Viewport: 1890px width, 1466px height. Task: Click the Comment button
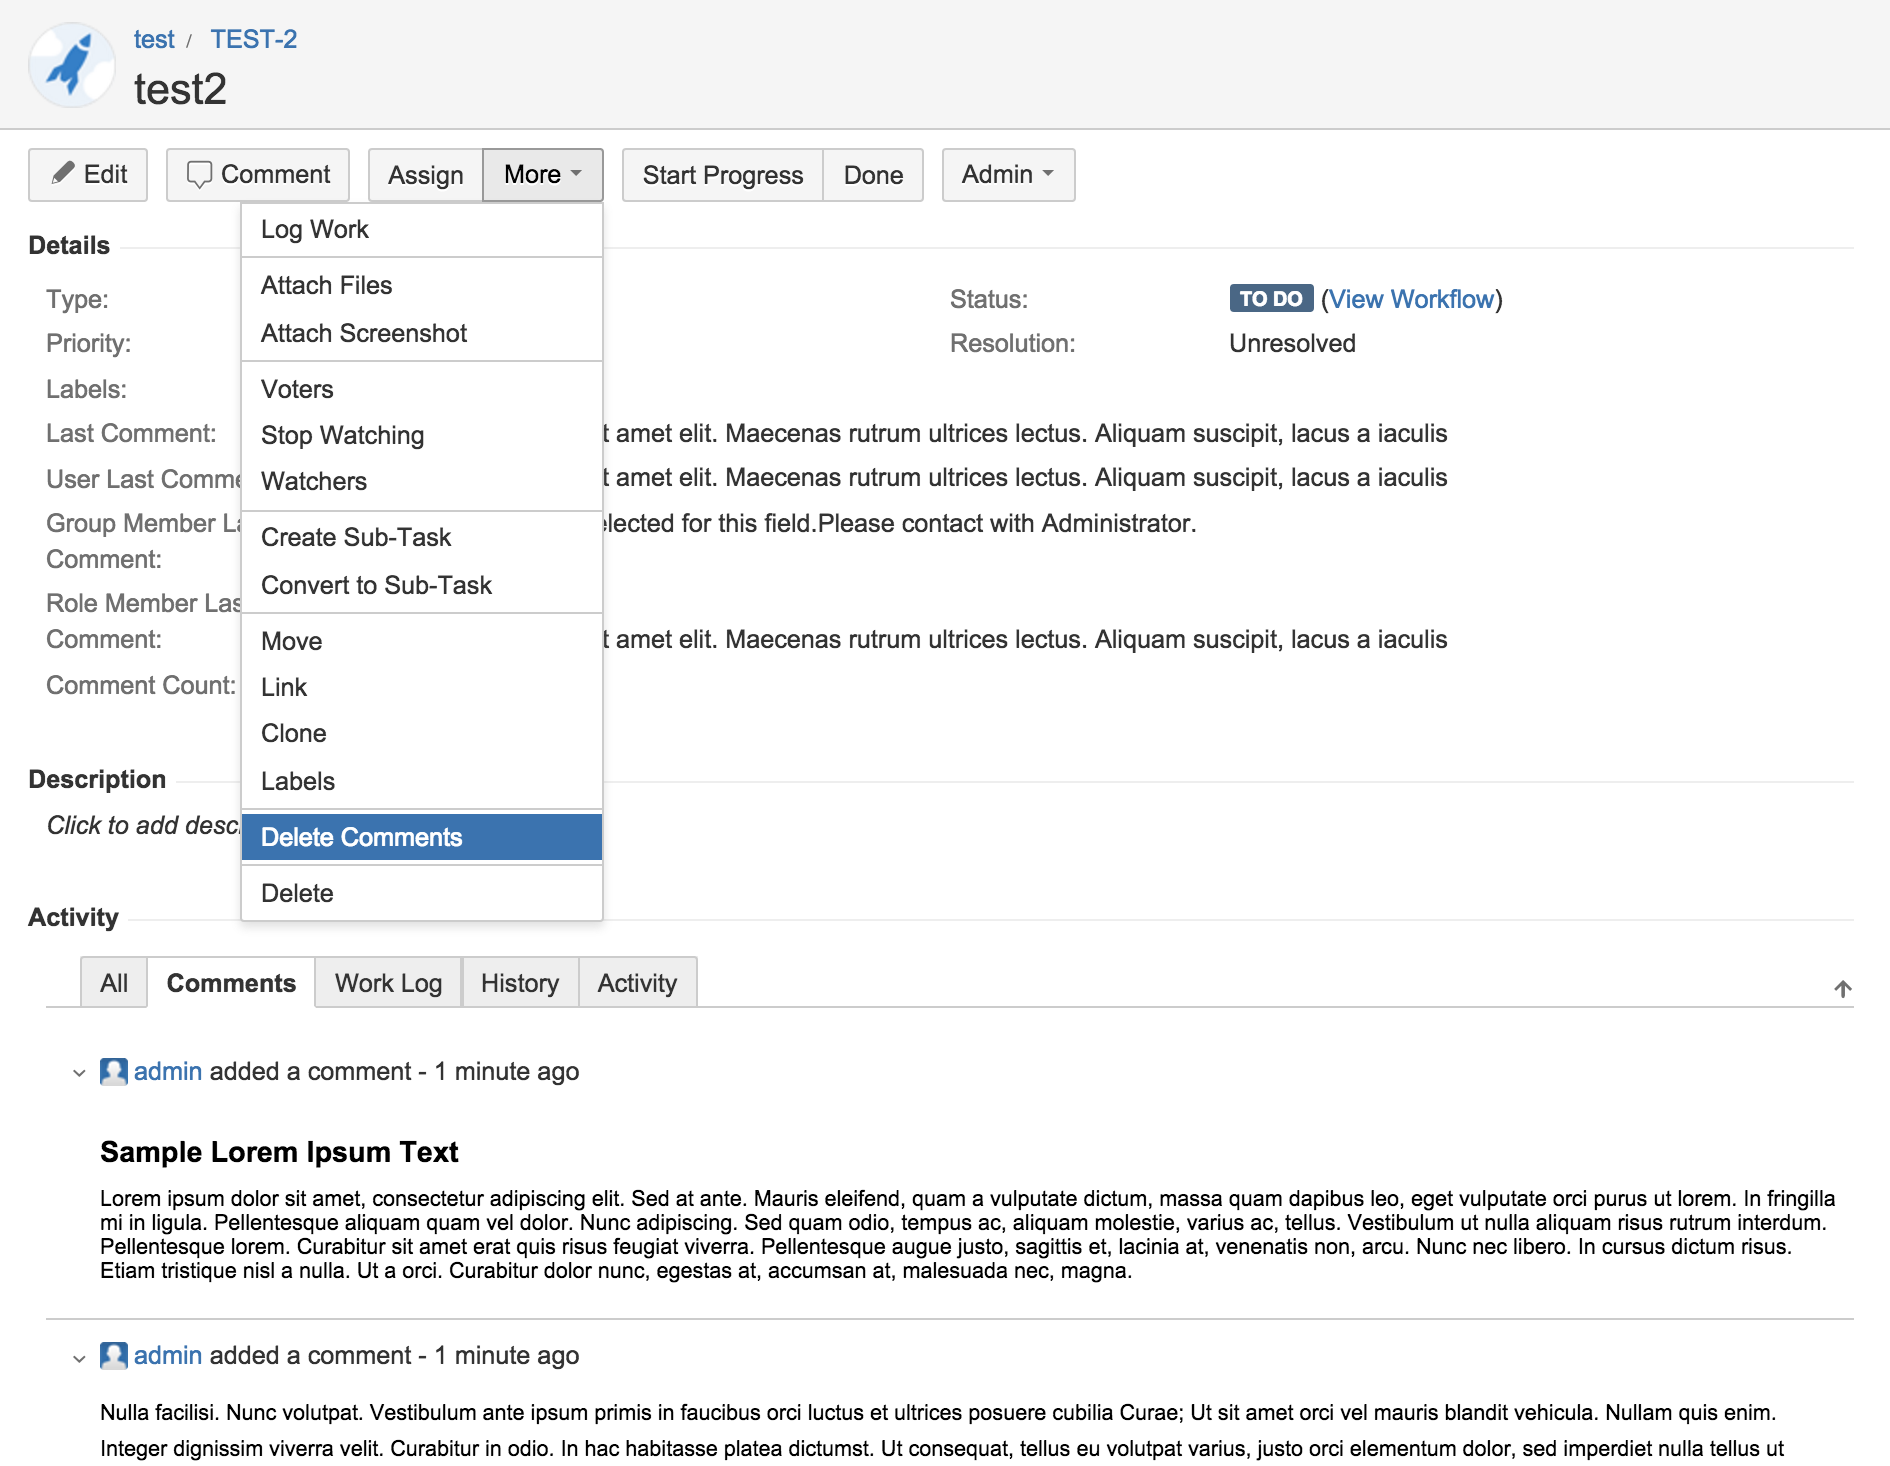pyautogui.click(x=258, y=175)
